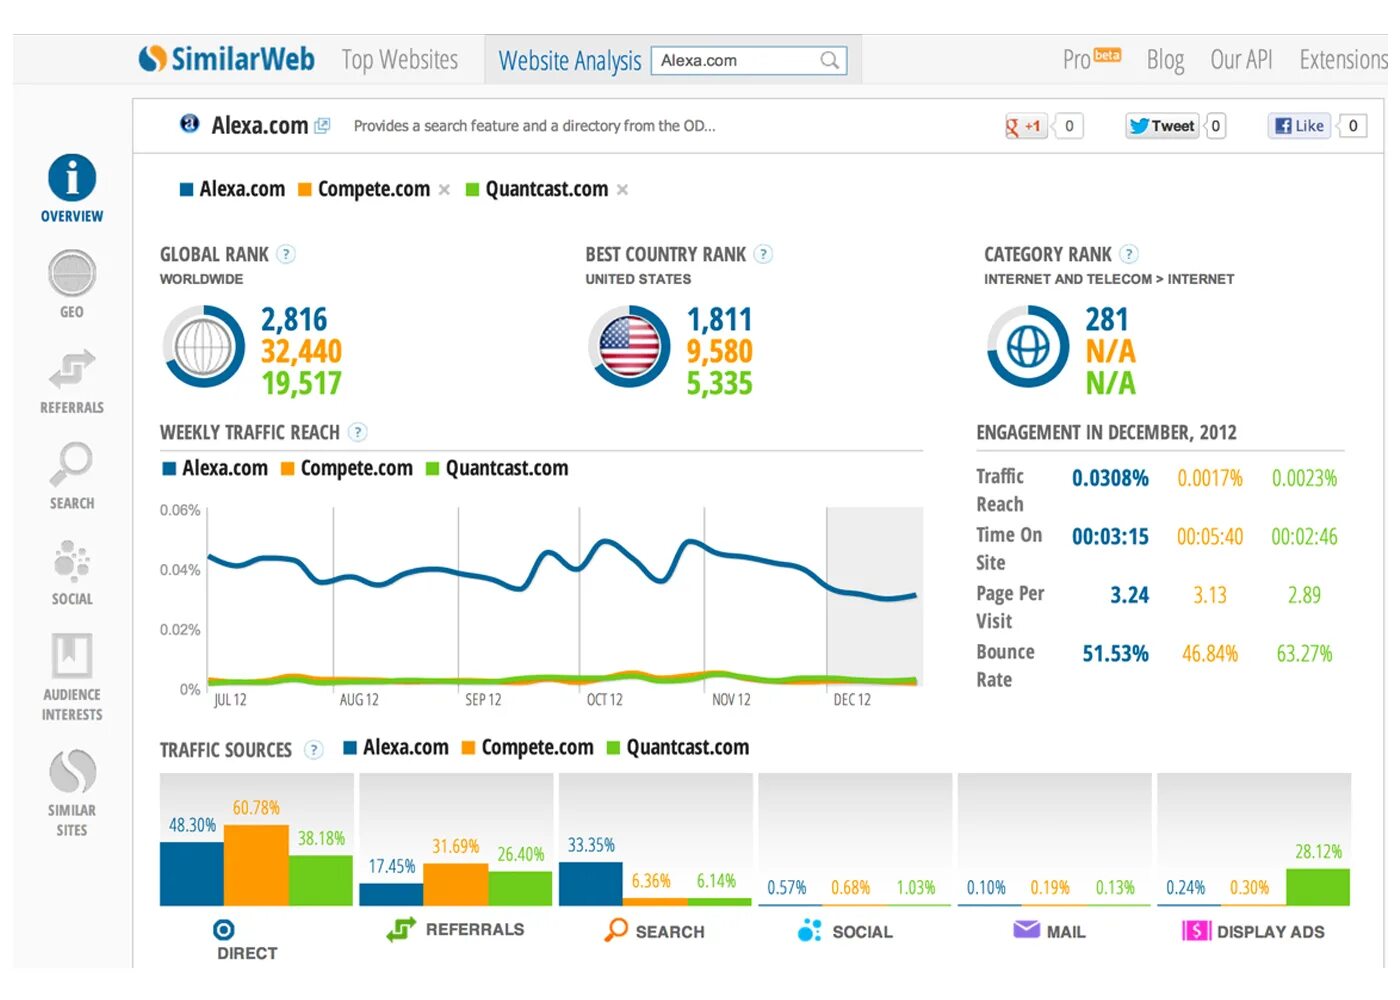Image resolution: width=1400 pixels, height=1000 pixels.
Task: Click the Direct traffic source icon
Action: (224, 930)
